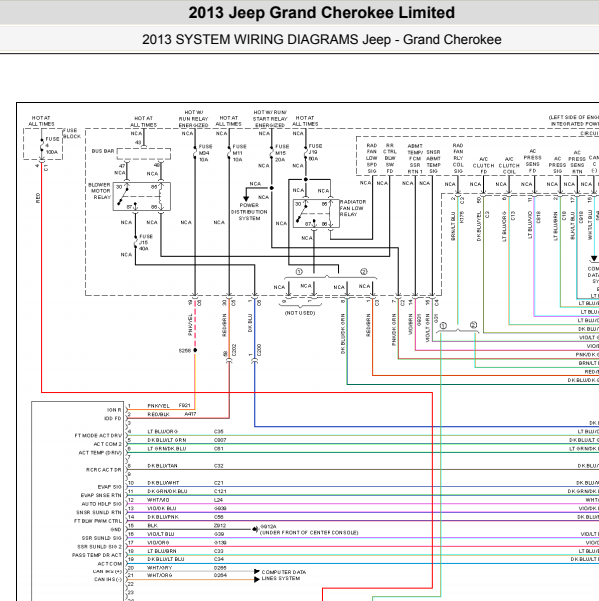Click the 'FT BLW PWM CTRL' pin label

pyautogui.click(x=98, y=521)
